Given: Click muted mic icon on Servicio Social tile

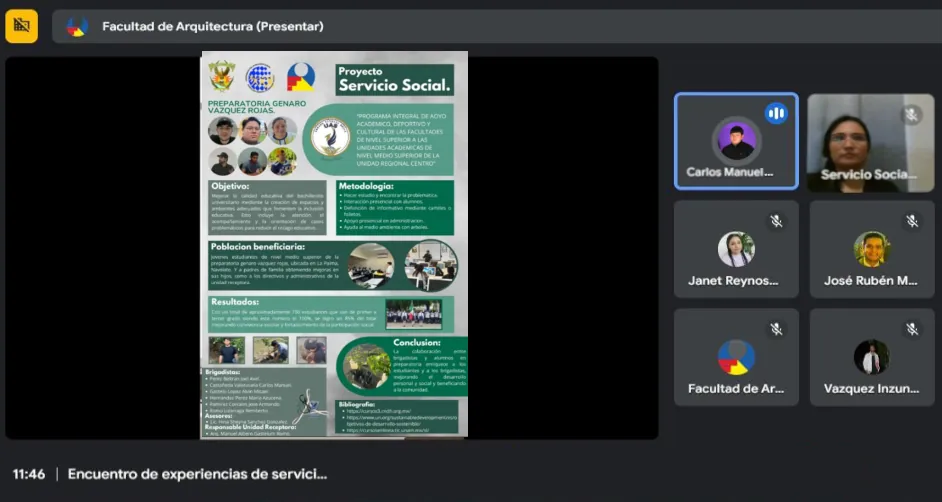Looking at the screenshot, I should 911,114.
